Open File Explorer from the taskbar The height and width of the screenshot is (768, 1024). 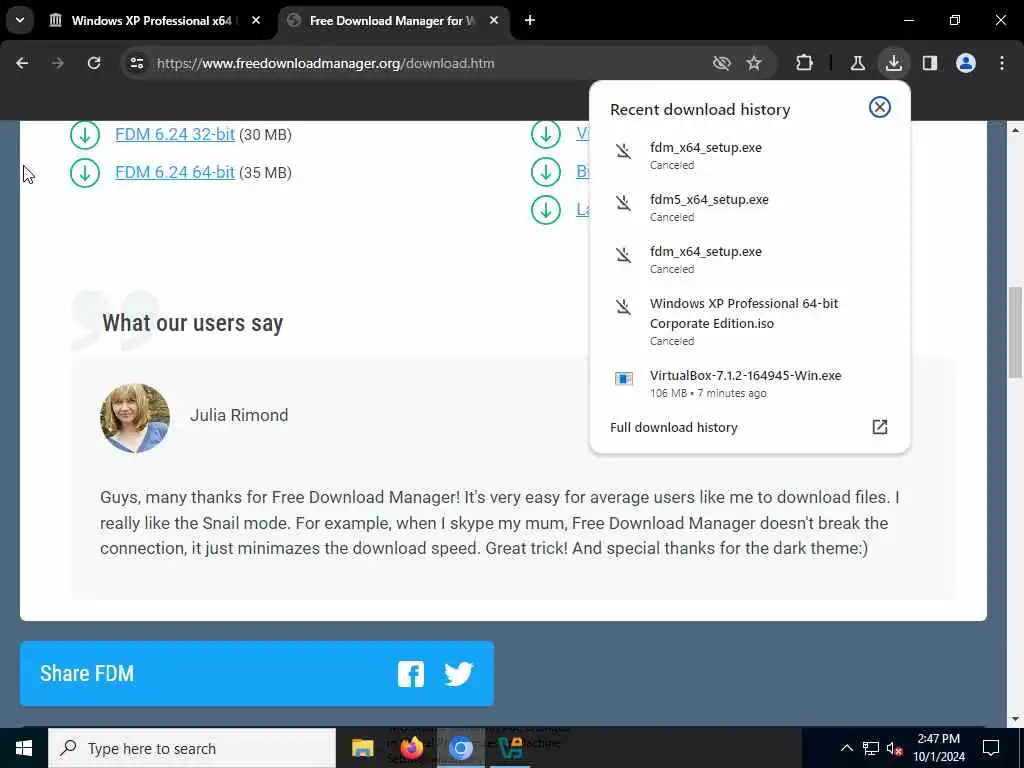(x=362, y=748)
